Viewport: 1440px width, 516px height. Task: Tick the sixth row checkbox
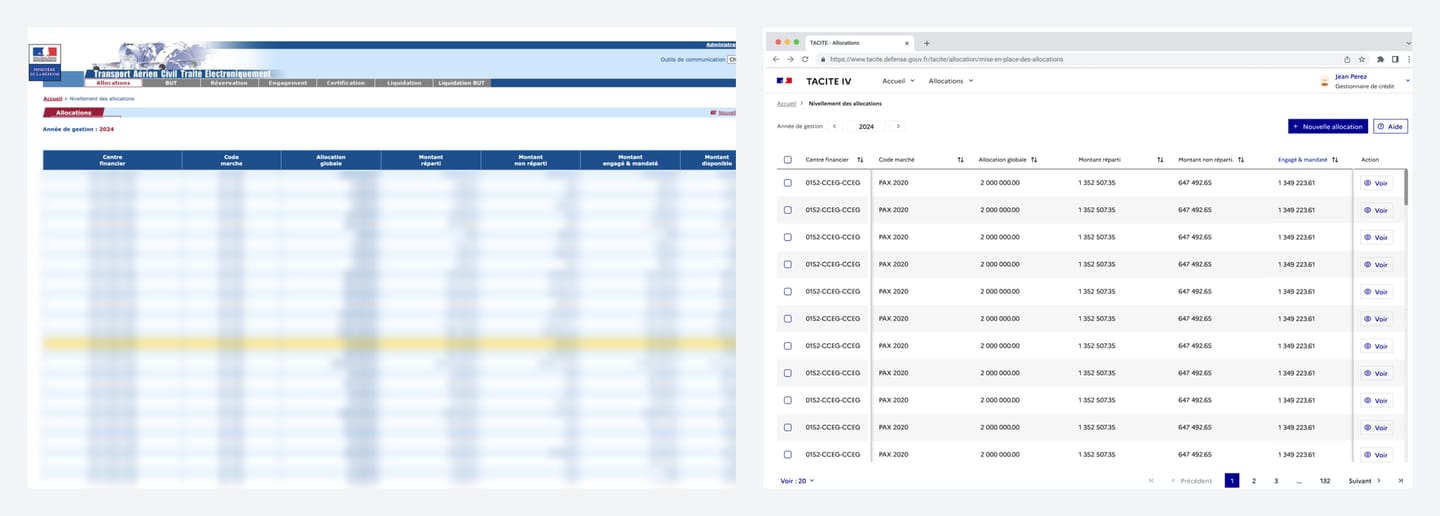(x=787, y=318)
